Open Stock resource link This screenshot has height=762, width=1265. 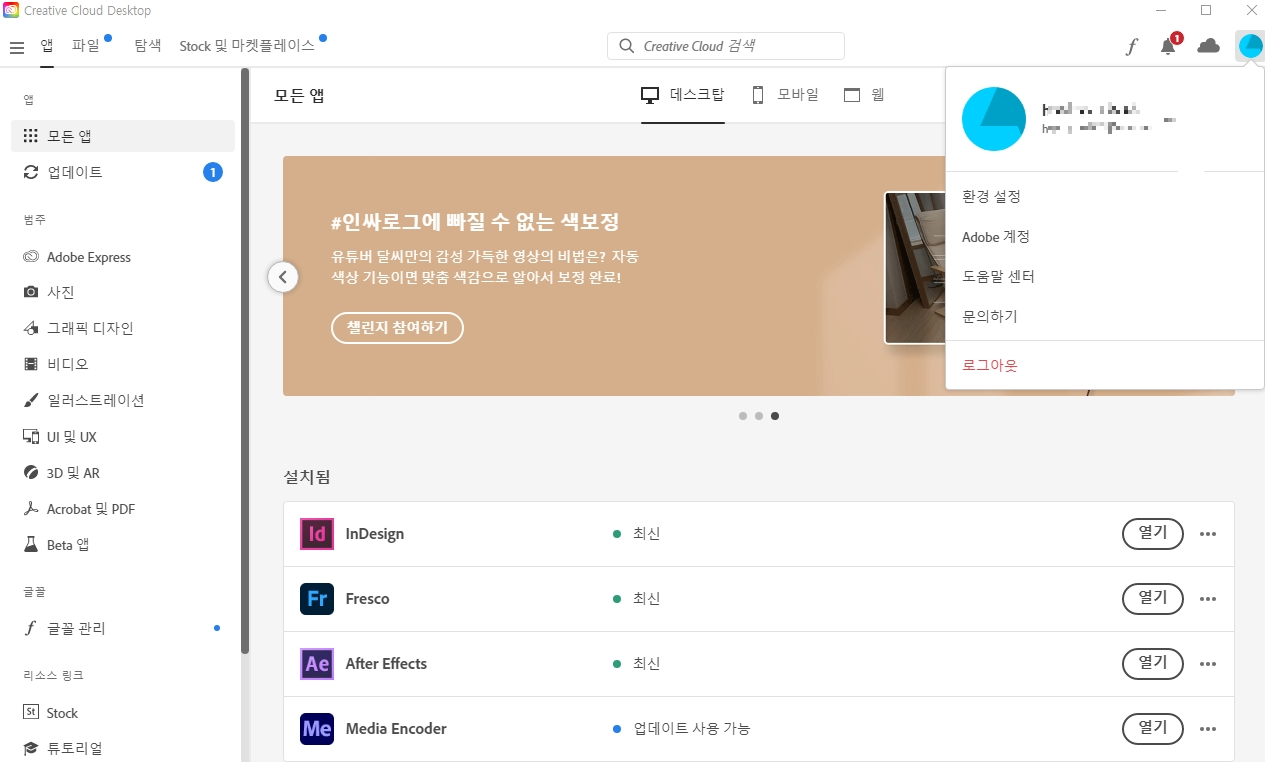(x=123, y=713)
